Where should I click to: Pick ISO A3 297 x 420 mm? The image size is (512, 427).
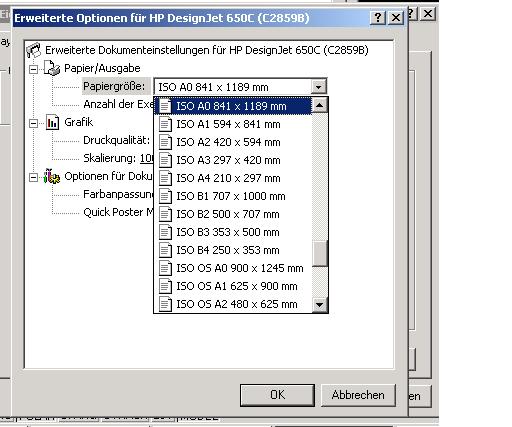pyautogui.click(x=233, y=160)
